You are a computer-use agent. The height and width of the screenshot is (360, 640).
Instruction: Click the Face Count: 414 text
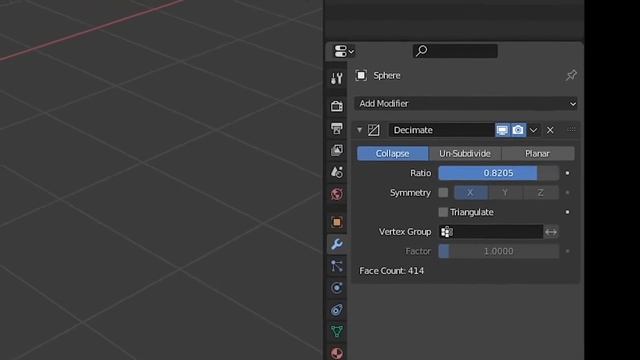(391, 271)
